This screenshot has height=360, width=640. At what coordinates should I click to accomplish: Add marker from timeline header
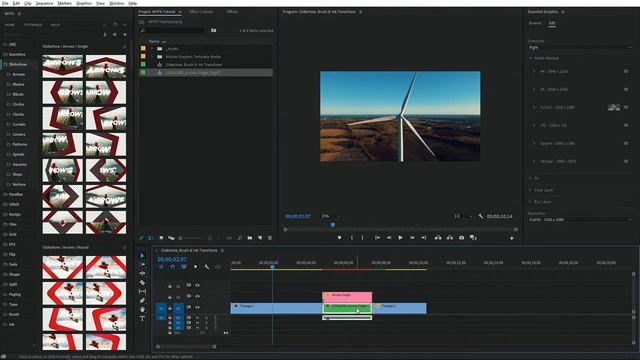(195, 267)
